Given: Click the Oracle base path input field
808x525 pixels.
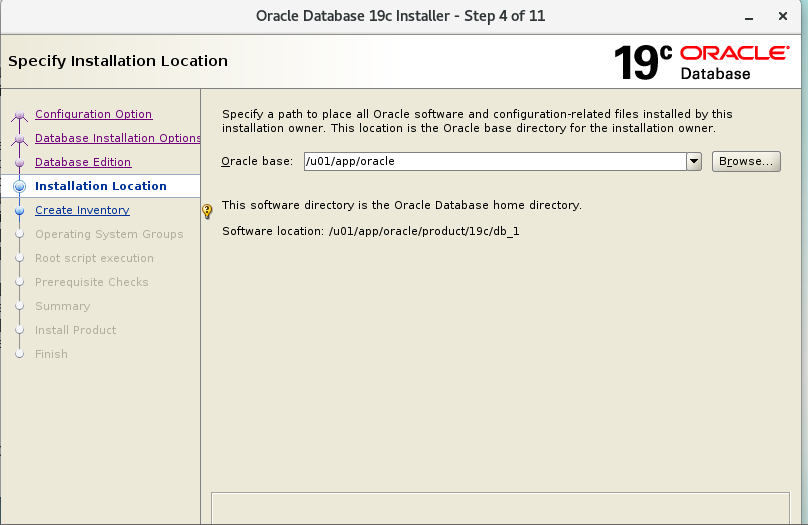Looking at the screenshot, I should click(x=495, y=161).
